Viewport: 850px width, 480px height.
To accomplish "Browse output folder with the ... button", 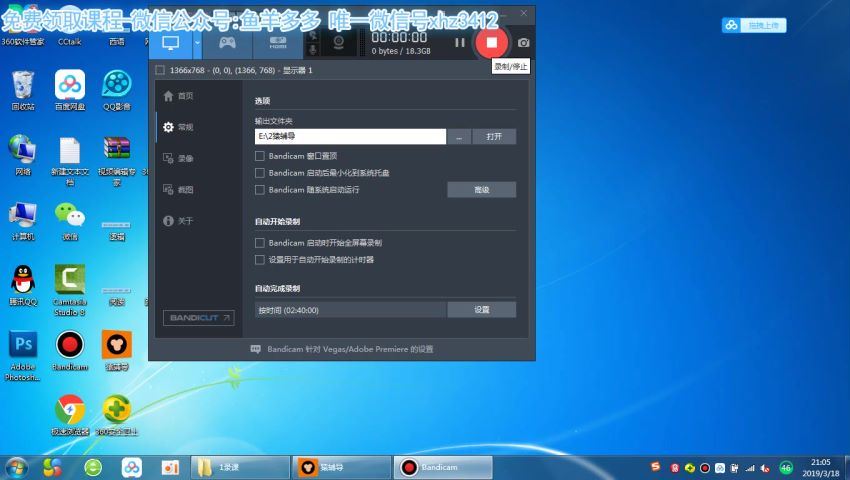I will 459,137.
